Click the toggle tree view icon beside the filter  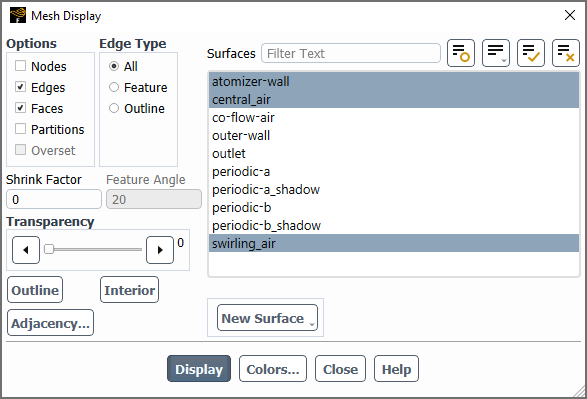pyautogui.click(x=460, y=53)
